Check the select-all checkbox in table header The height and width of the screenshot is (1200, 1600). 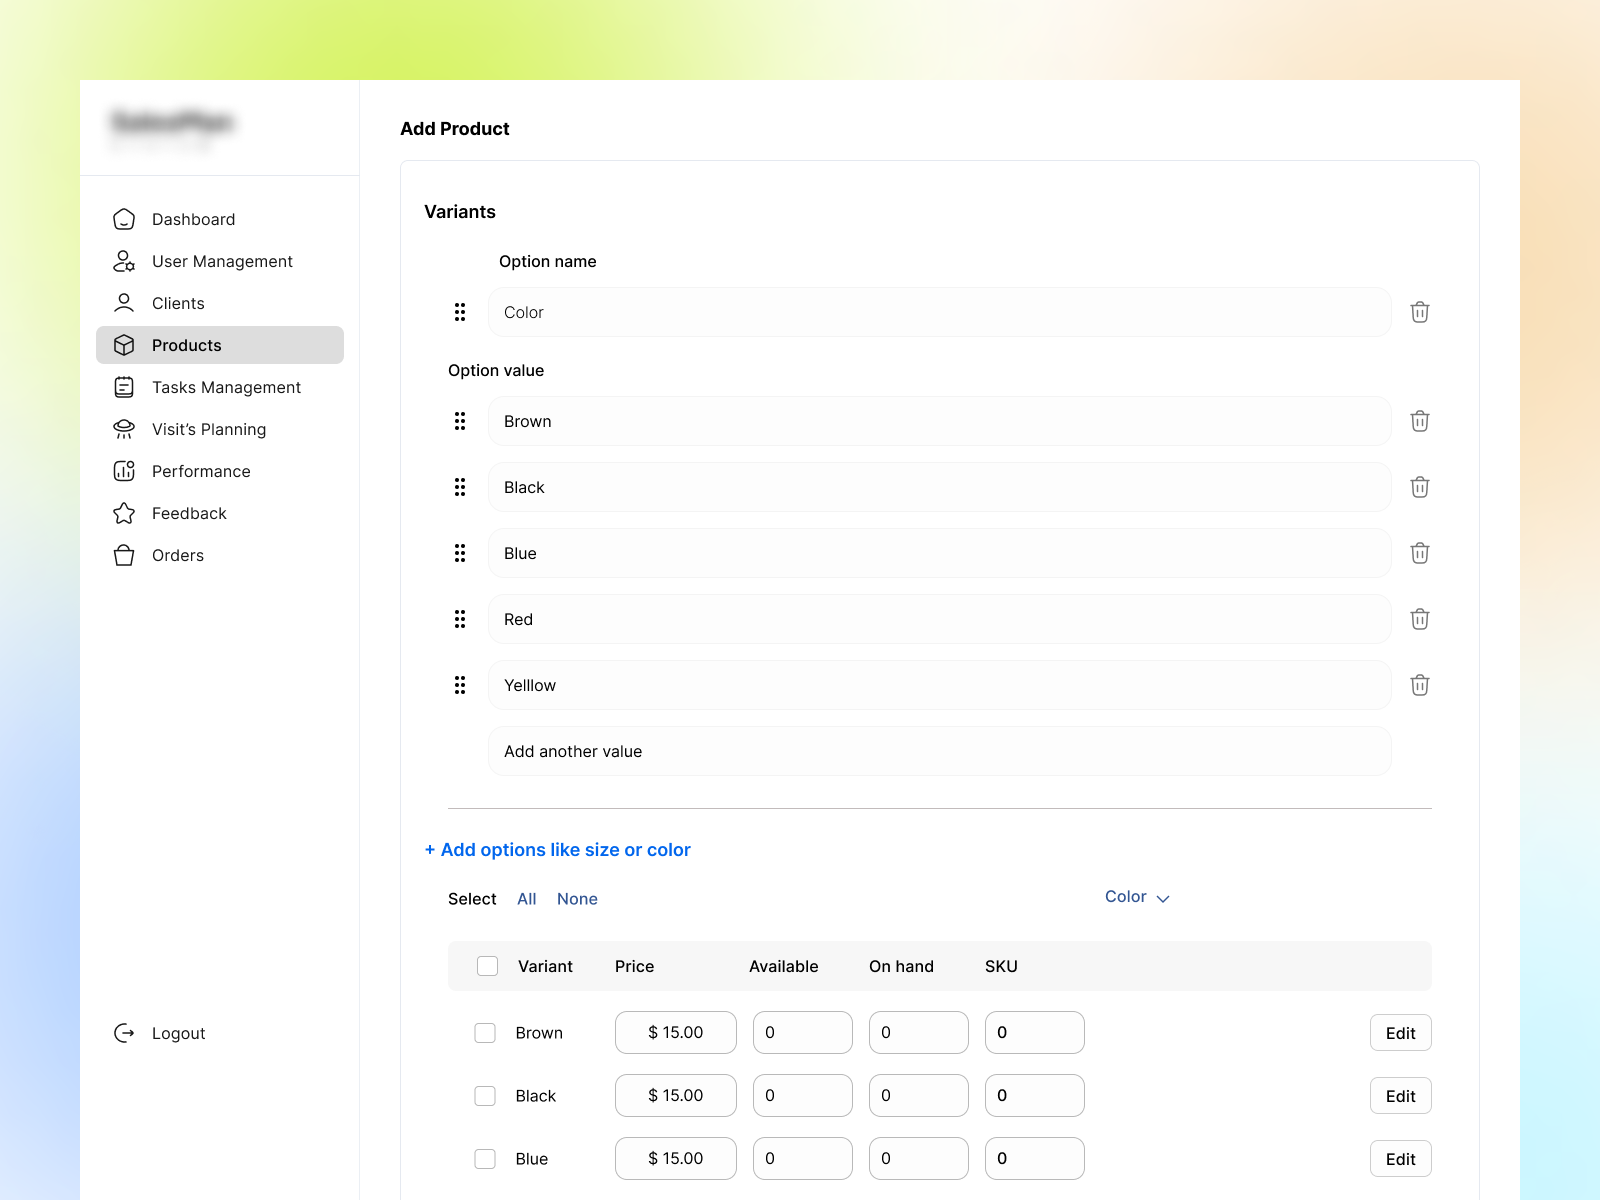point(487,965)
